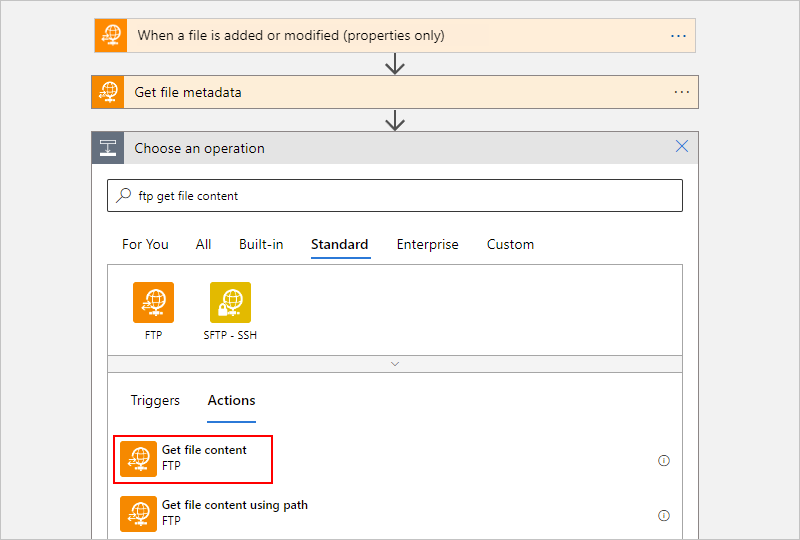Click the search magnifier icon

pyautogui.click(x=124, y=196)
